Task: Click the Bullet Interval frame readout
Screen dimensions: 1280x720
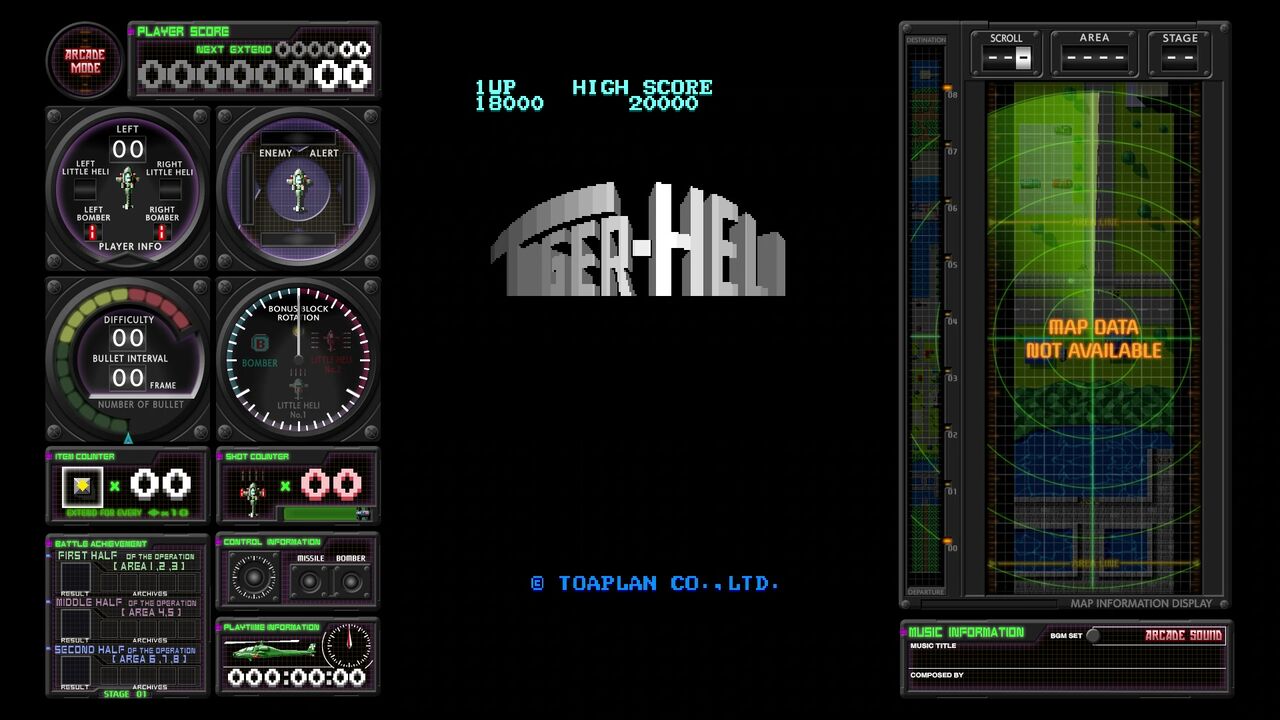Action: pyautogui.click(x=128, y=378)
